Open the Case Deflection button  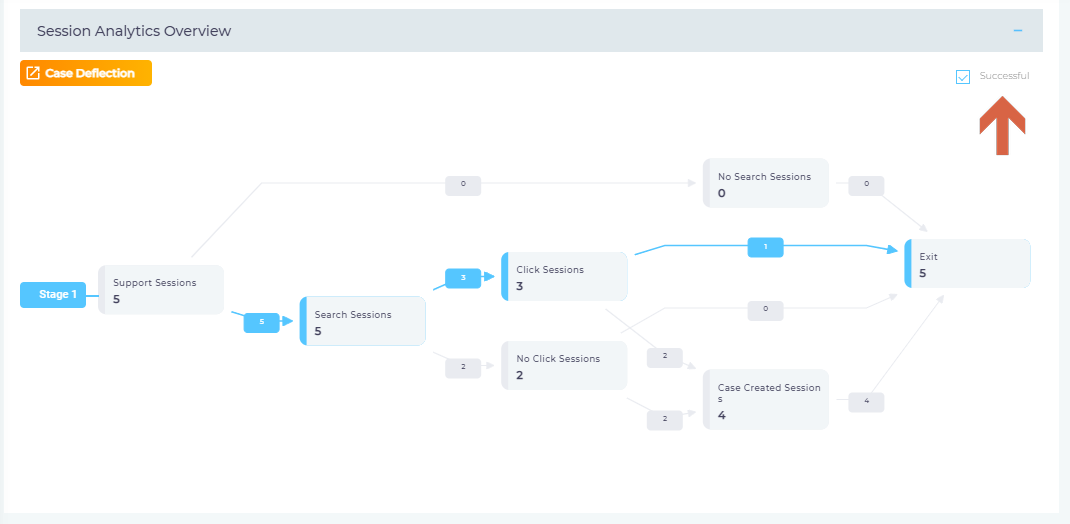tap(86, 73)
